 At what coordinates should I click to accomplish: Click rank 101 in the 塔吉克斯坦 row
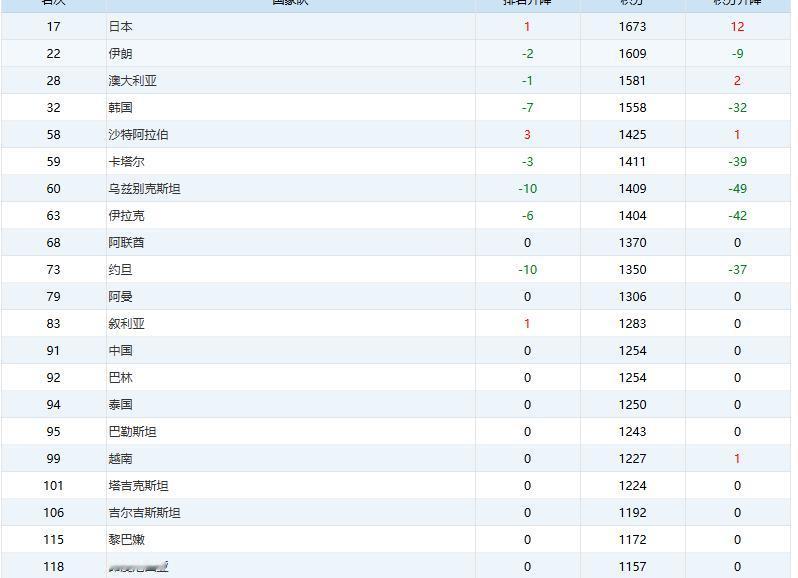coord(53,486)
